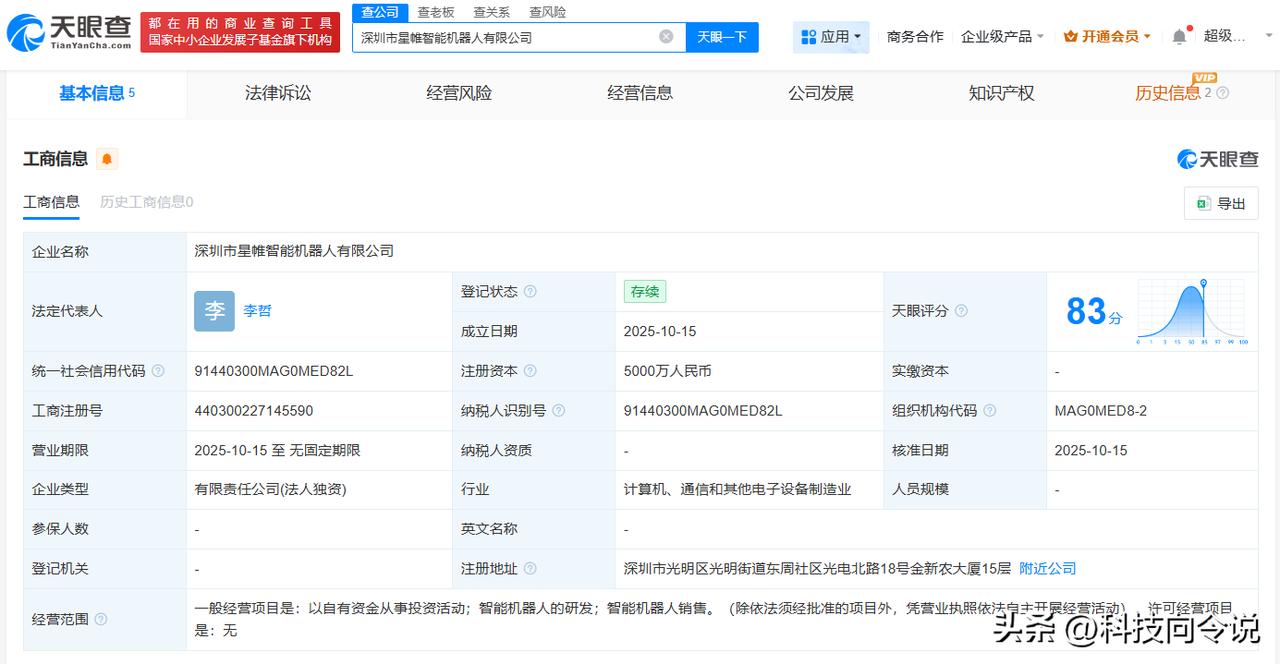The image size is (1280, 664).
Task: Select the 查老板 search mode
Action: pos(436,12)
